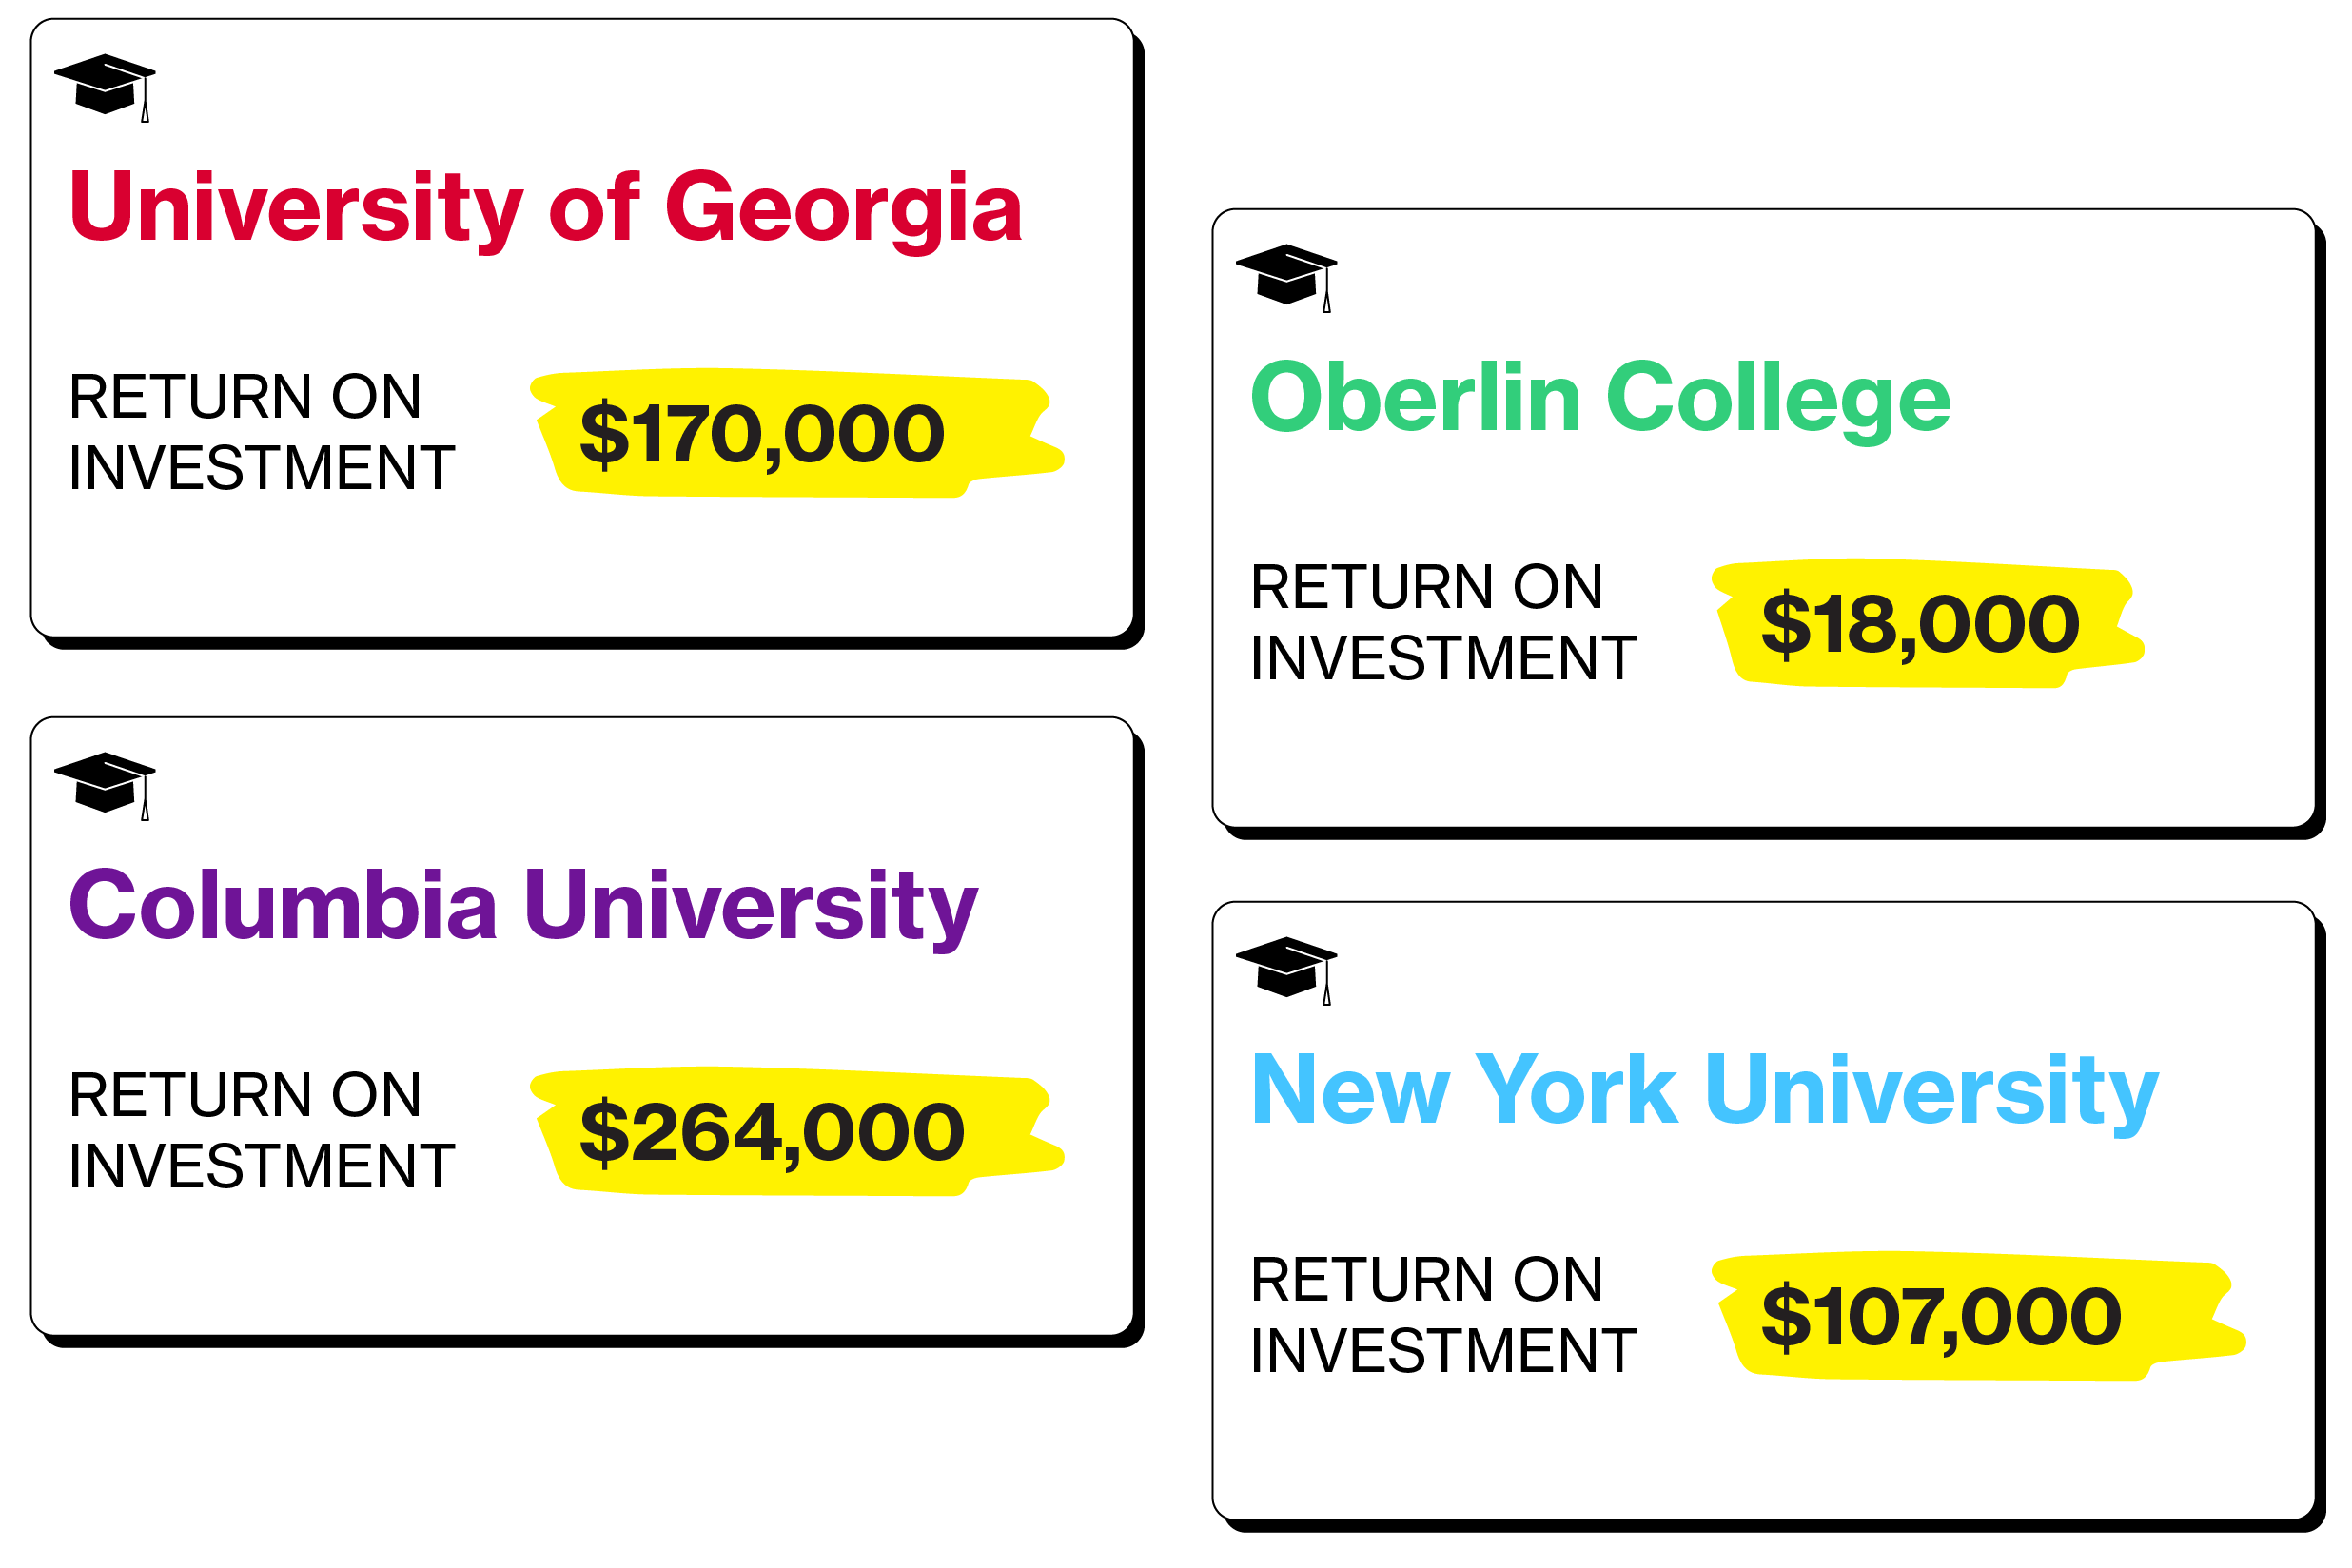Open the University of Georgia heading
This screenshot has height=1568, width=2352.
[x=546, y=208]
